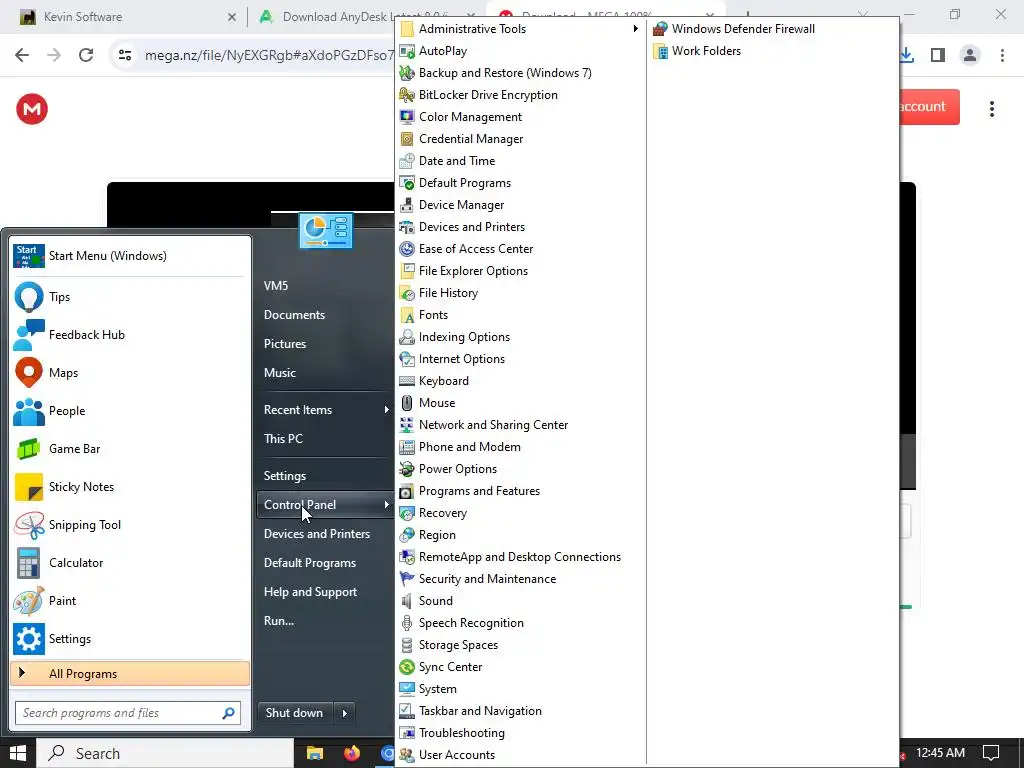
Task: Open File History icon
Action: [407, 293]
